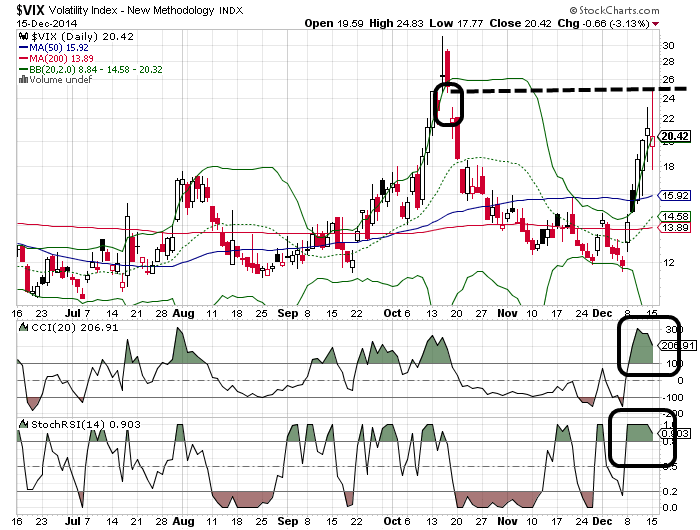Click 'Nov' on the price chart date axis
Screen dimensions: 700x530
tap(507, 313)
